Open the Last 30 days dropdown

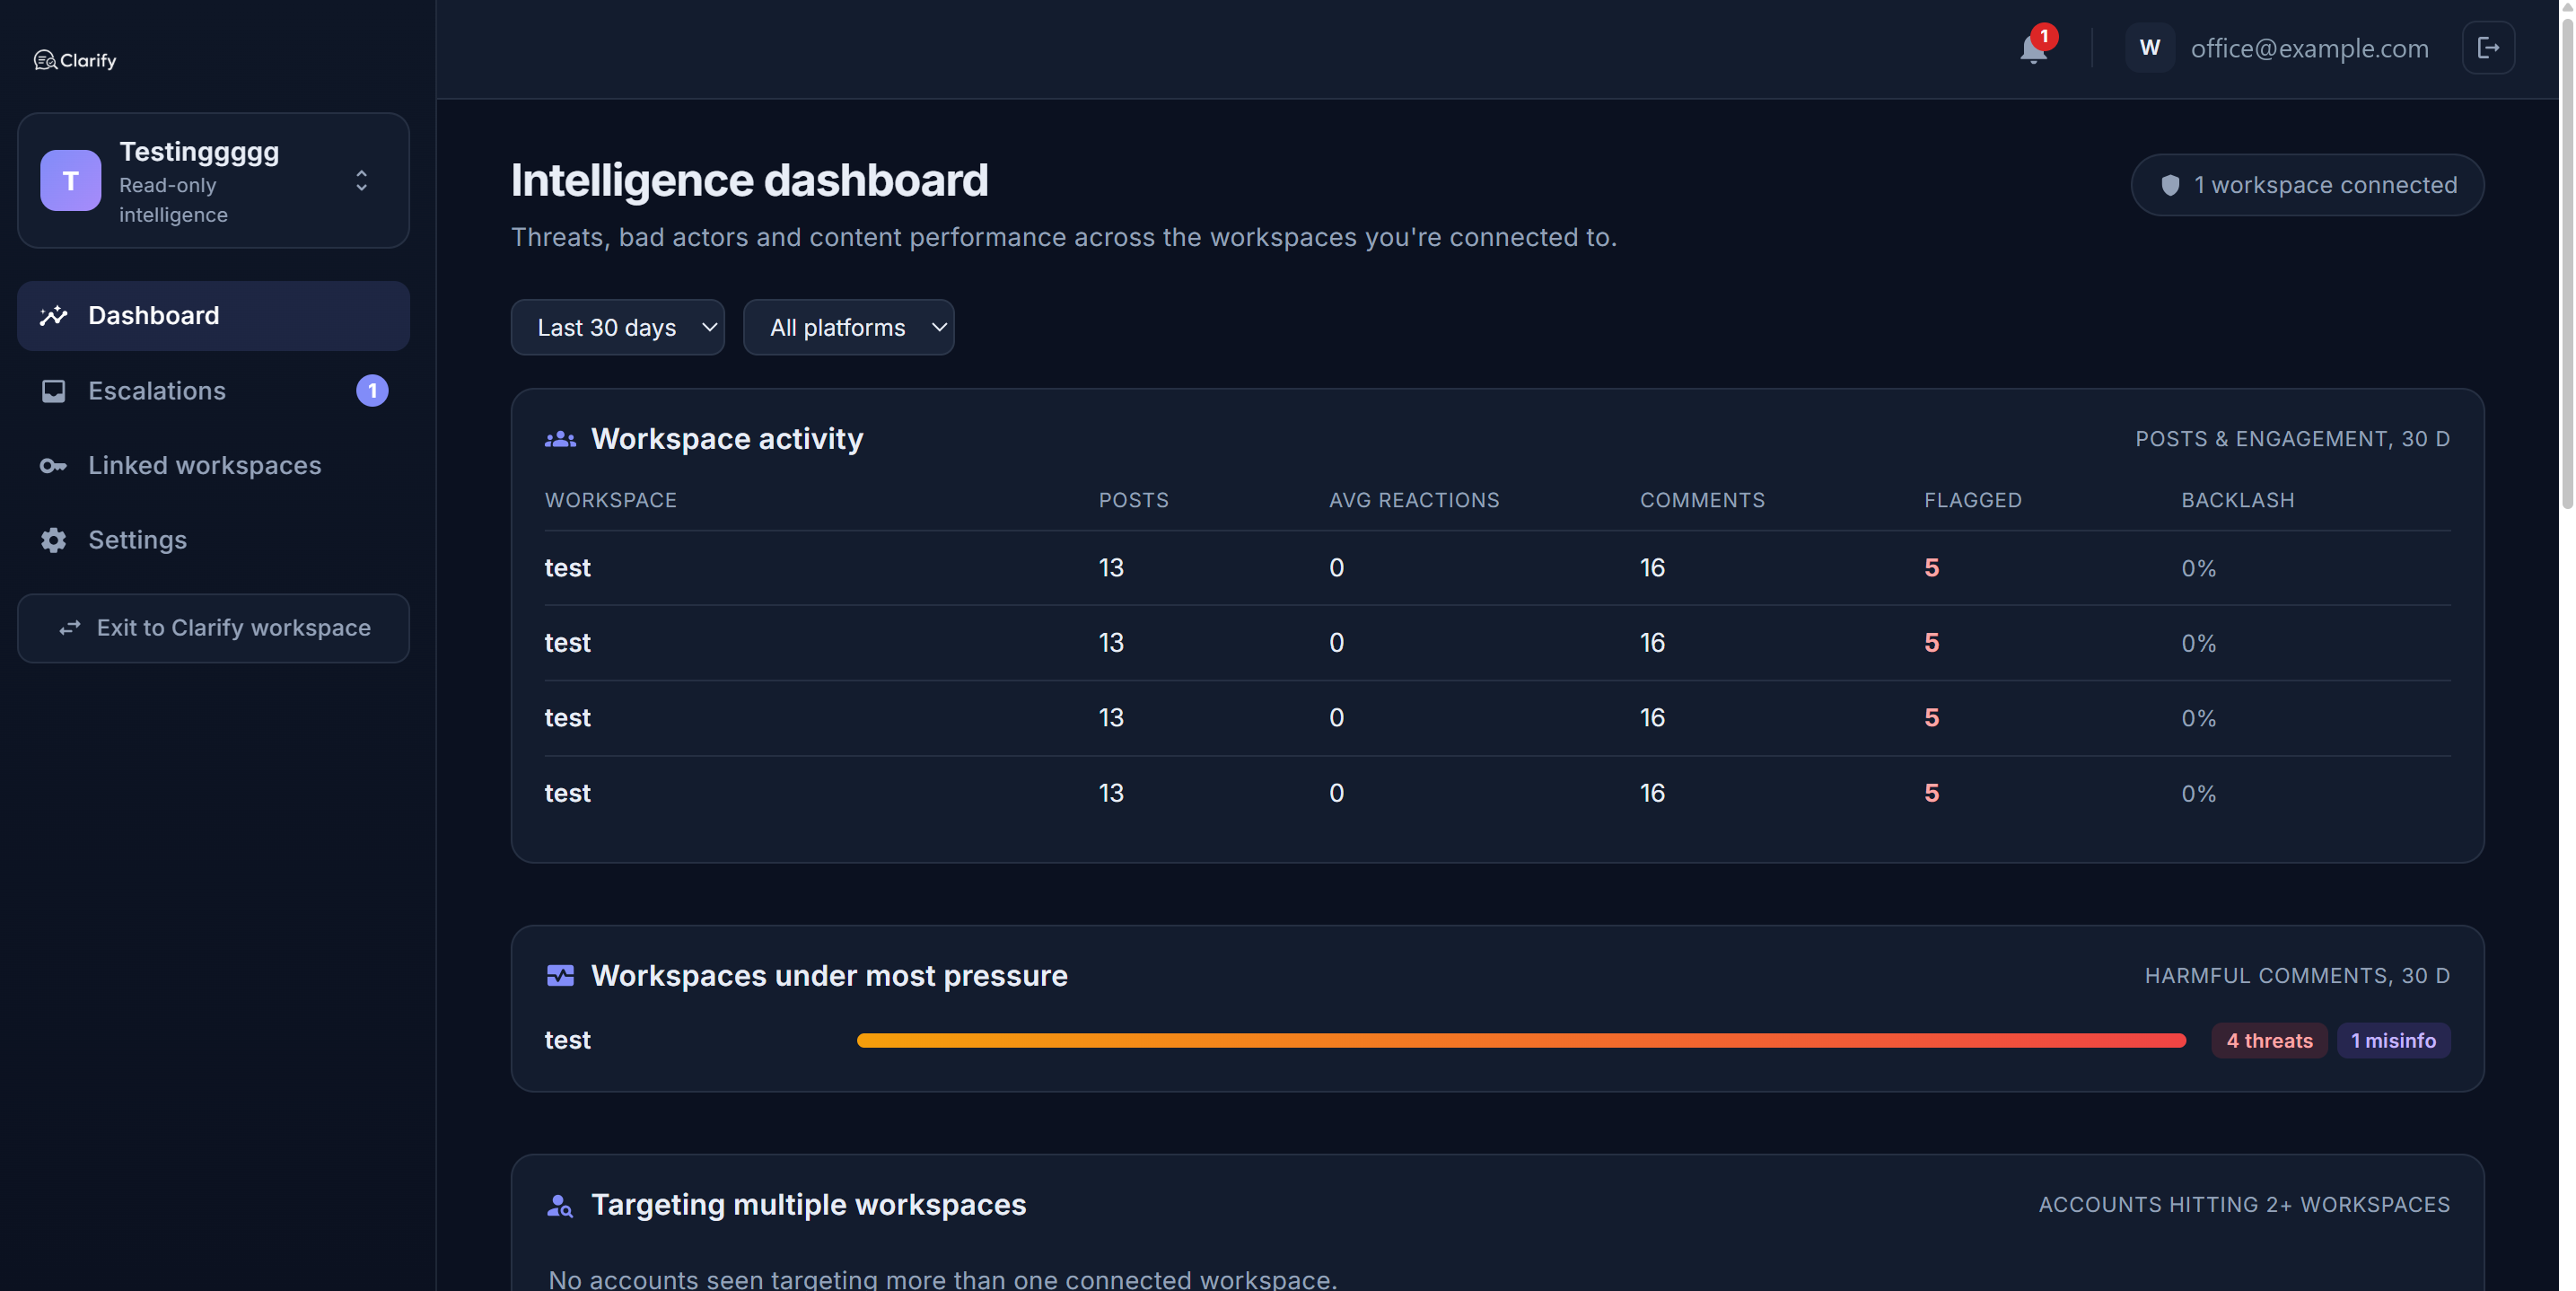pos(617,327)
